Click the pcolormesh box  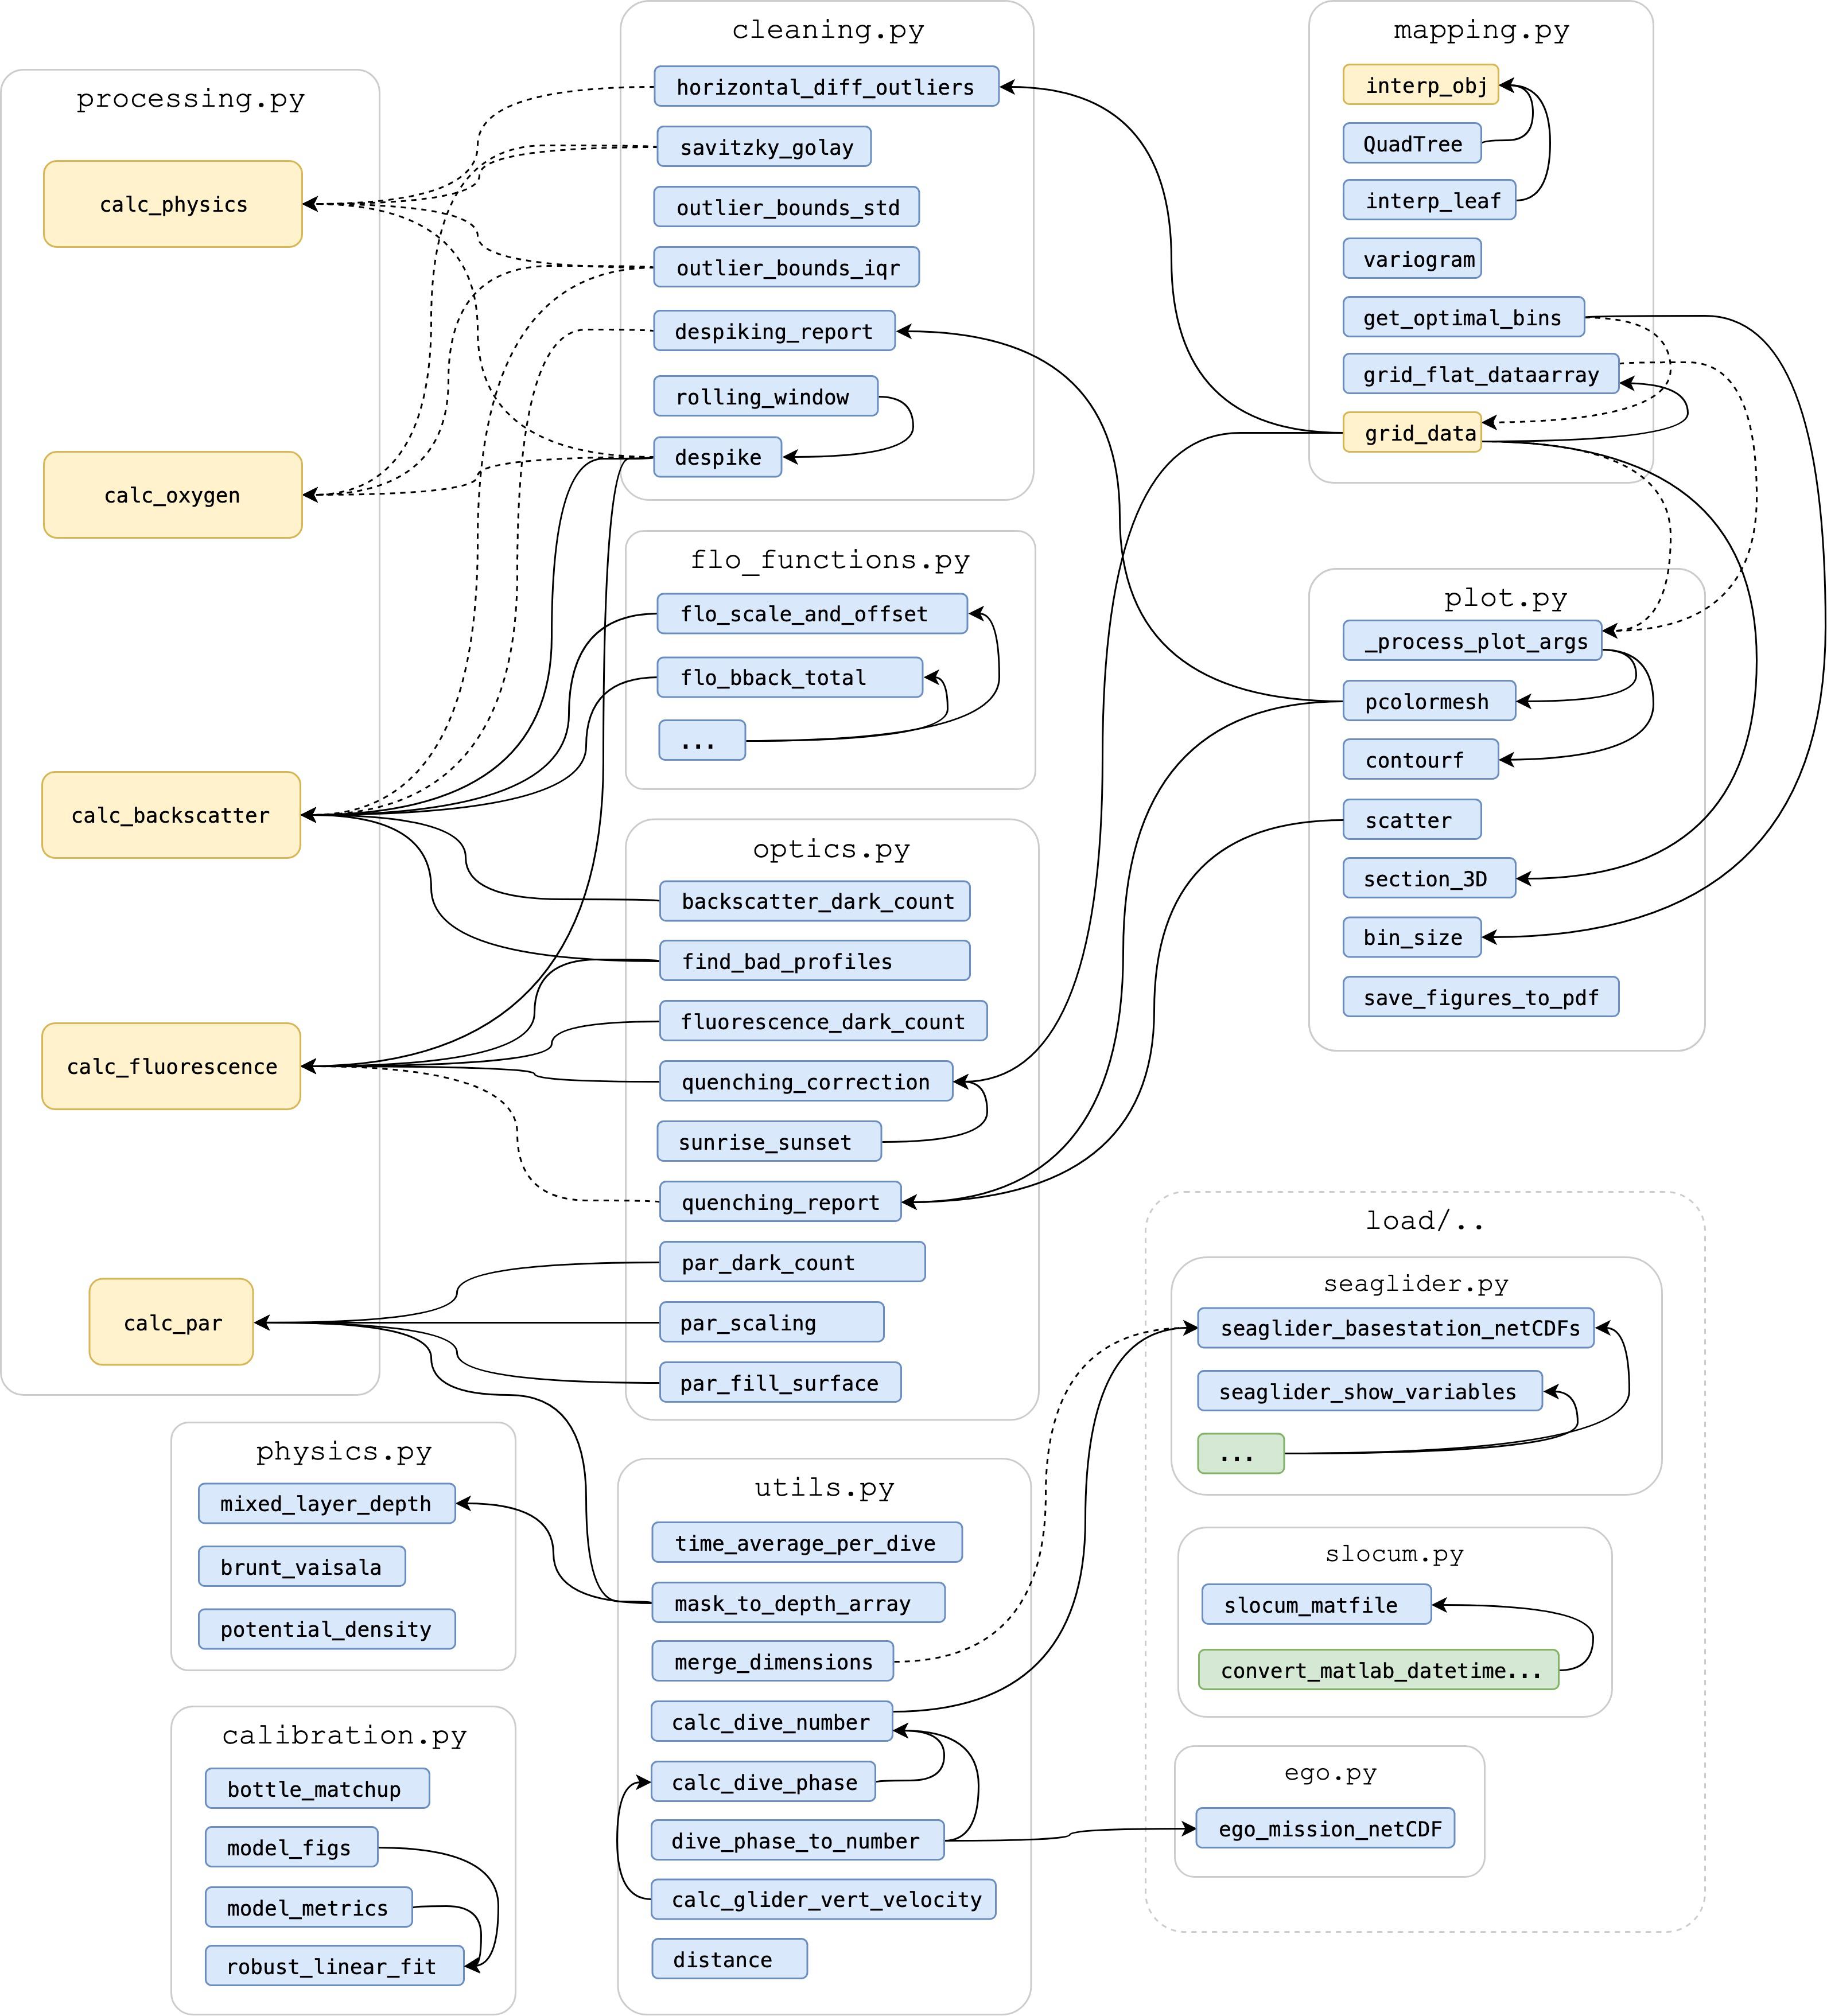(1430, 701)
